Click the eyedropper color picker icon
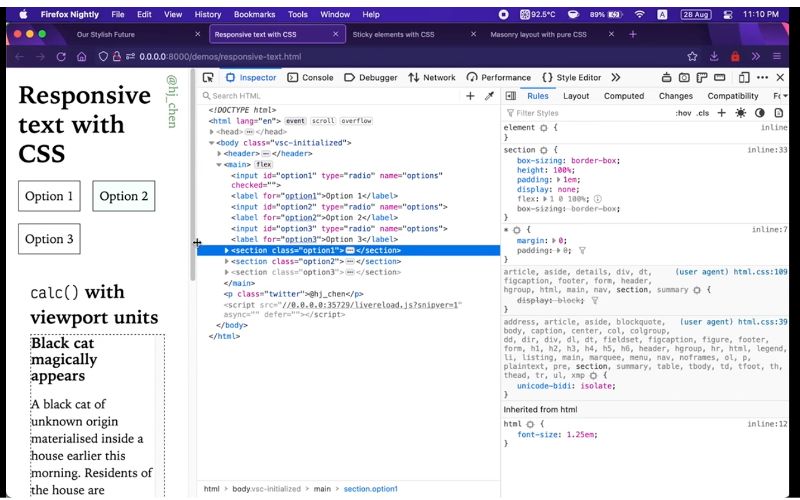 tap(489, 96)
